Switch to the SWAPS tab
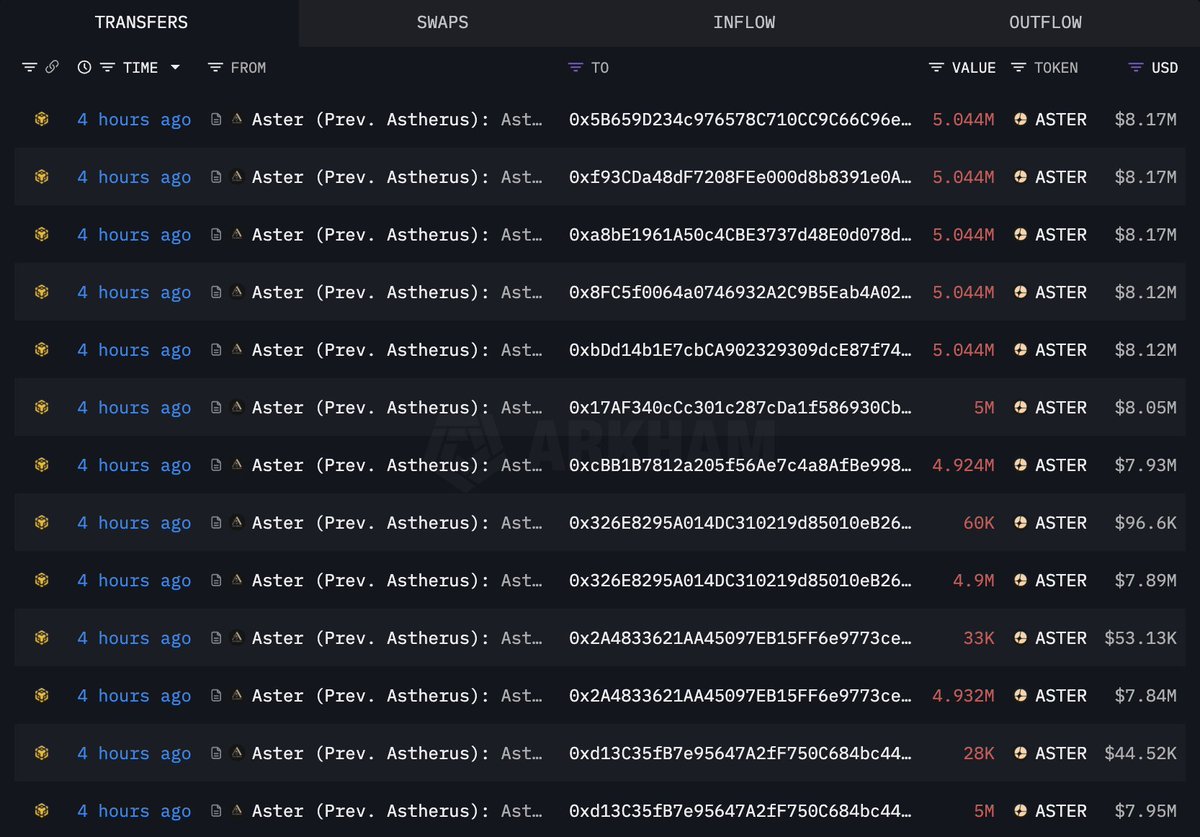This screenshot has width=1200, height=837. [442, 22]
